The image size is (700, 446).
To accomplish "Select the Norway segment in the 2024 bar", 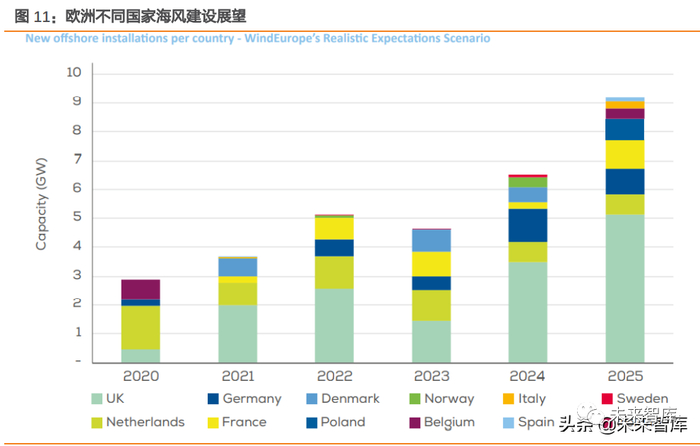I will click(x=528, y=182).
